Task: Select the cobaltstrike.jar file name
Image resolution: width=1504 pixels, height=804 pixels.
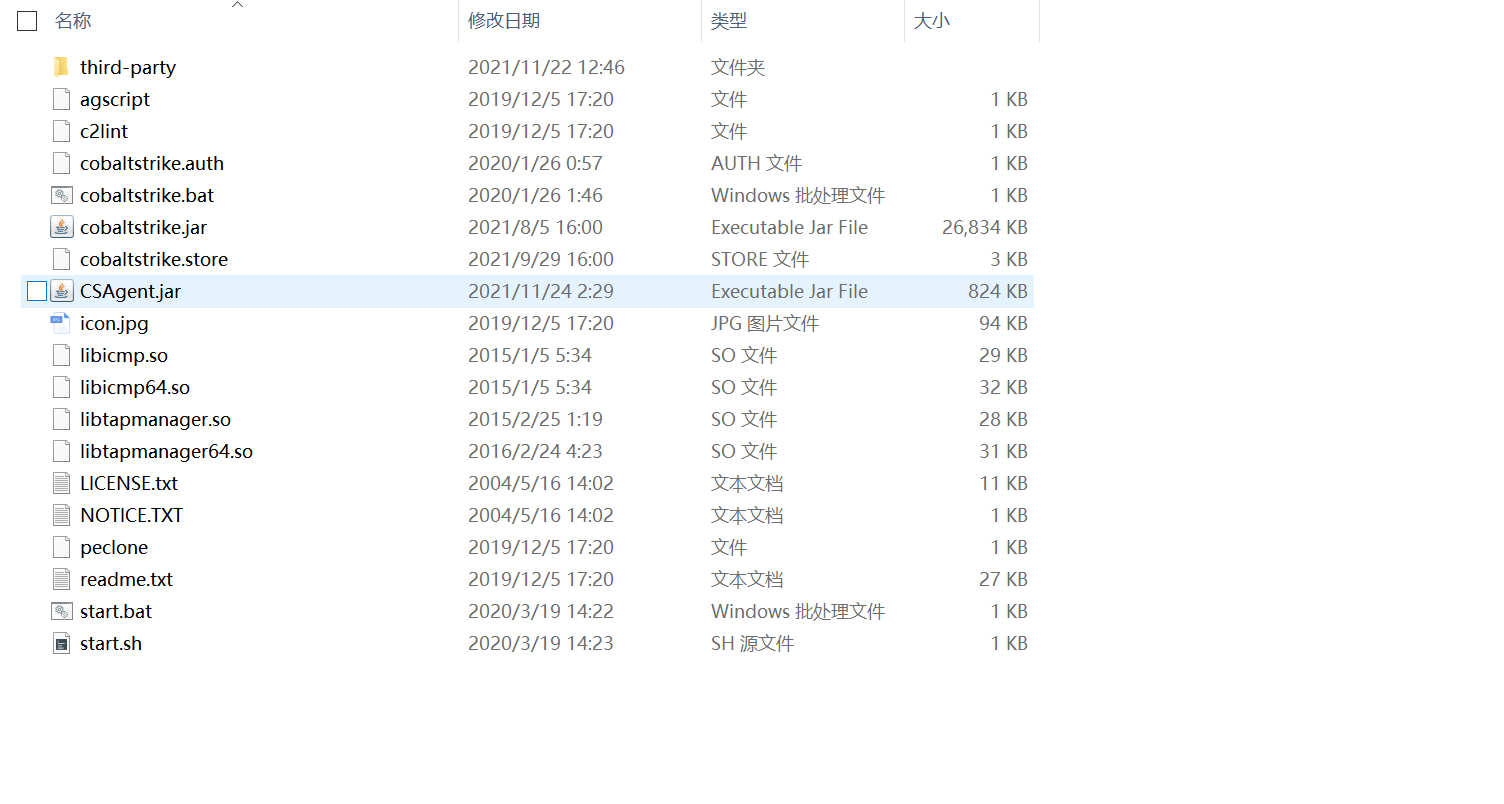Action: click(144, 227)
